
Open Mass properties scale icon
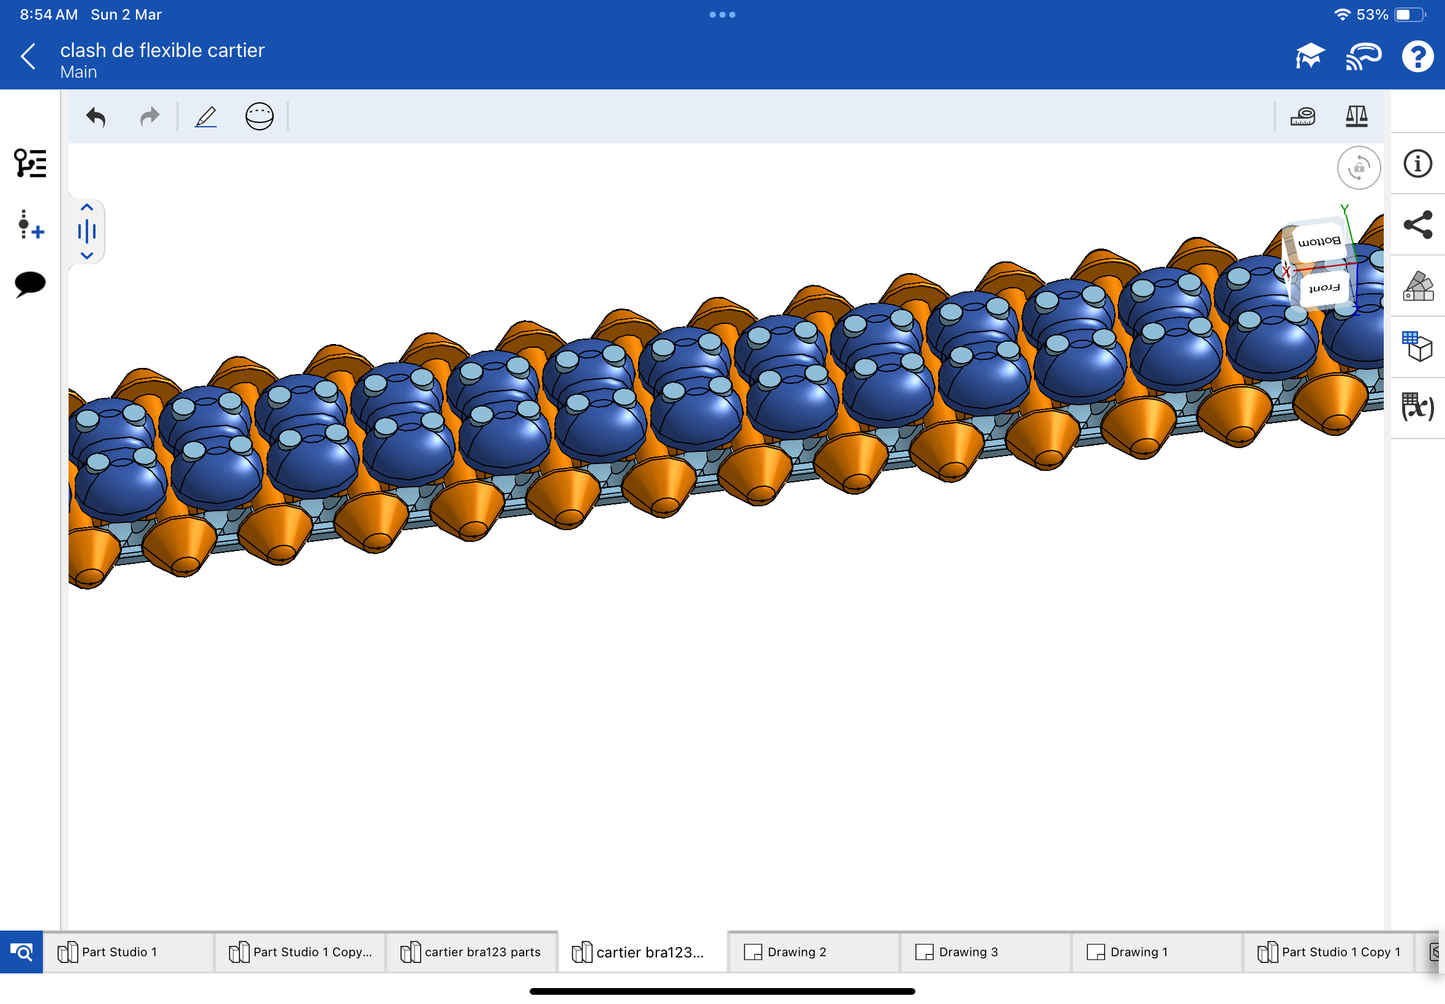tap(1356, 117)
